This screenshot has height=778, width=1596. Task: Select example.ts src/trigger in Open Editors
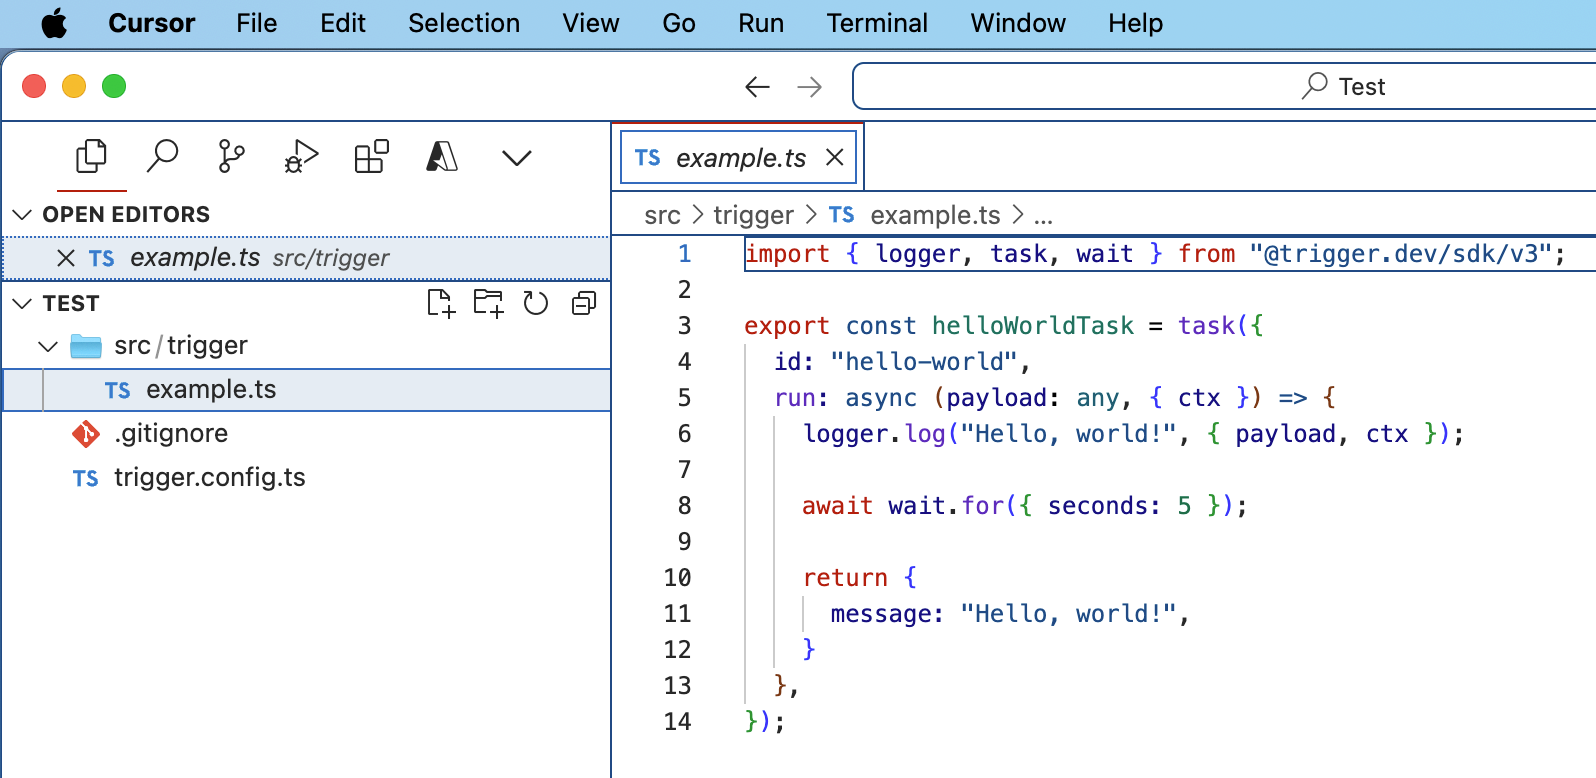click(307, 258)
